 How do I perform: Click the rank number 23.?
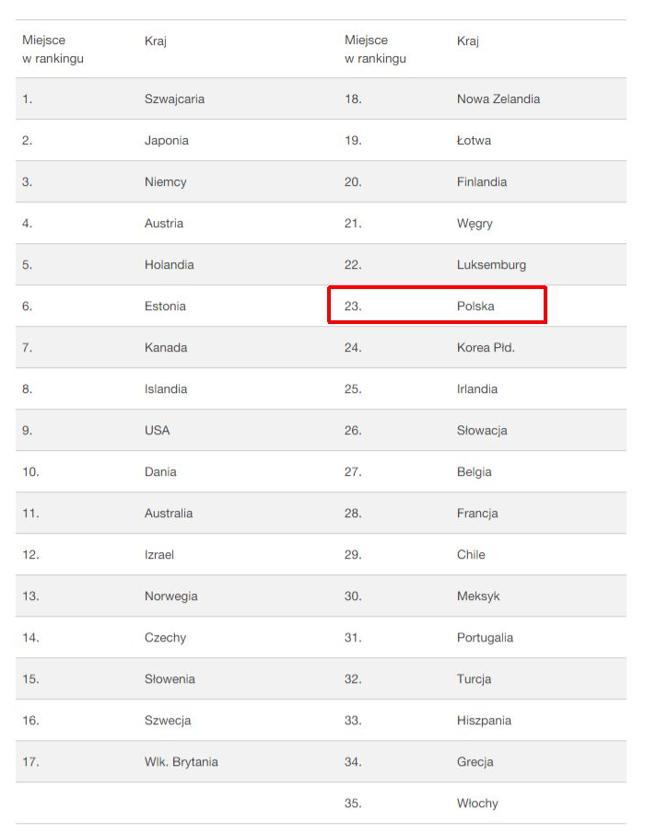[x=353, y=306]
